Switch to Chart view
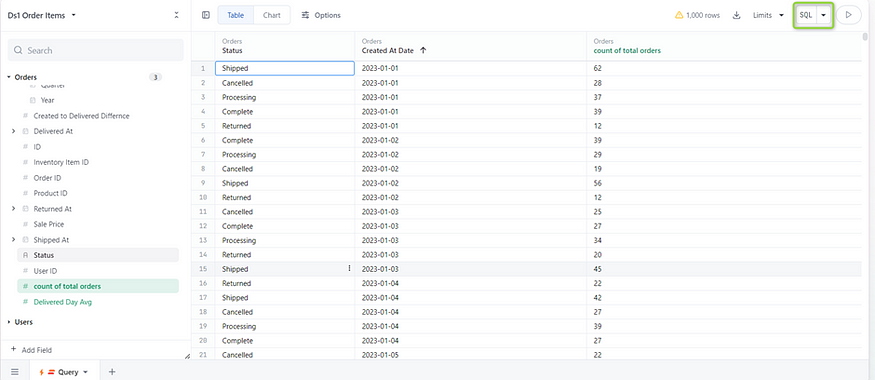The height and width of the screenshot is (380, 875). (x=272, y=15)
